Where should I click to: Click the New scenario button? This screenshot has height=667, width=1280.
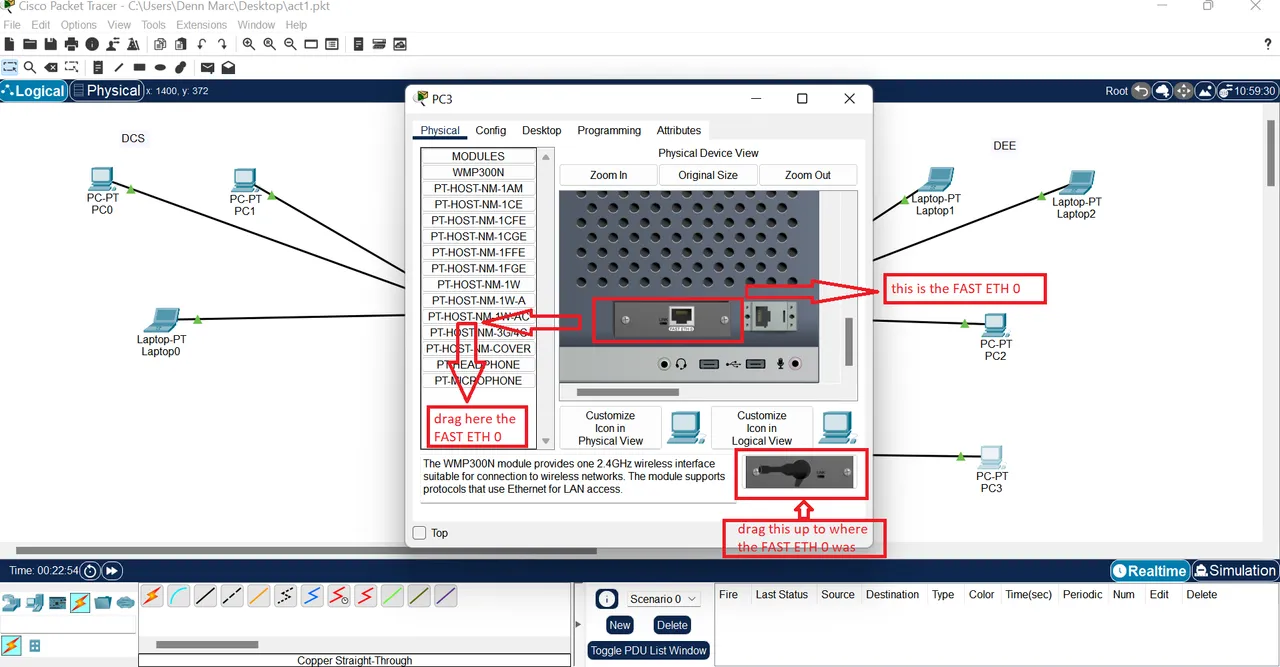(620, 625)
